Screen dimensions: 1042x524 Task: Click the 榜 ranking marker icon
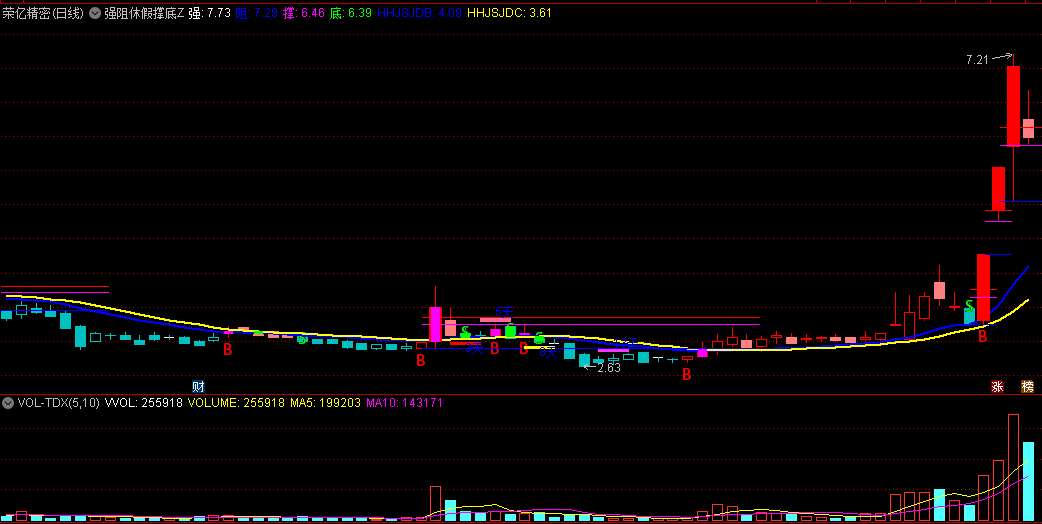(1028, 387)
